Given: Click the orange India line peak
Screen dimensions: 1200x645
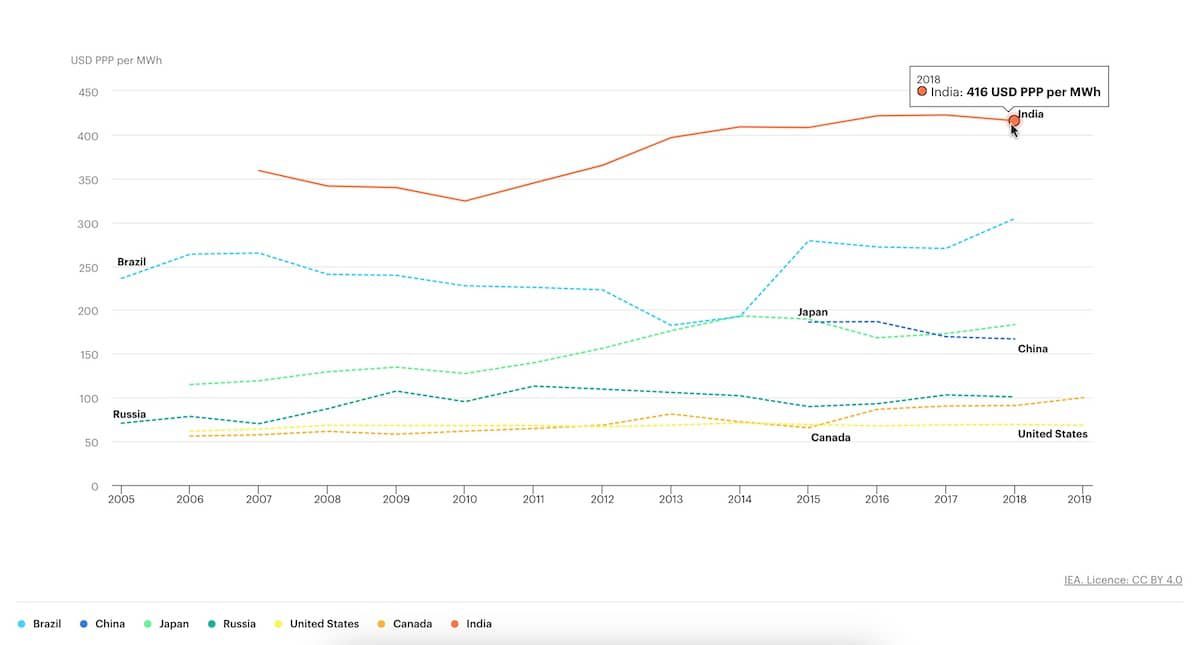Looking at the screenshot, I should 910,115.
